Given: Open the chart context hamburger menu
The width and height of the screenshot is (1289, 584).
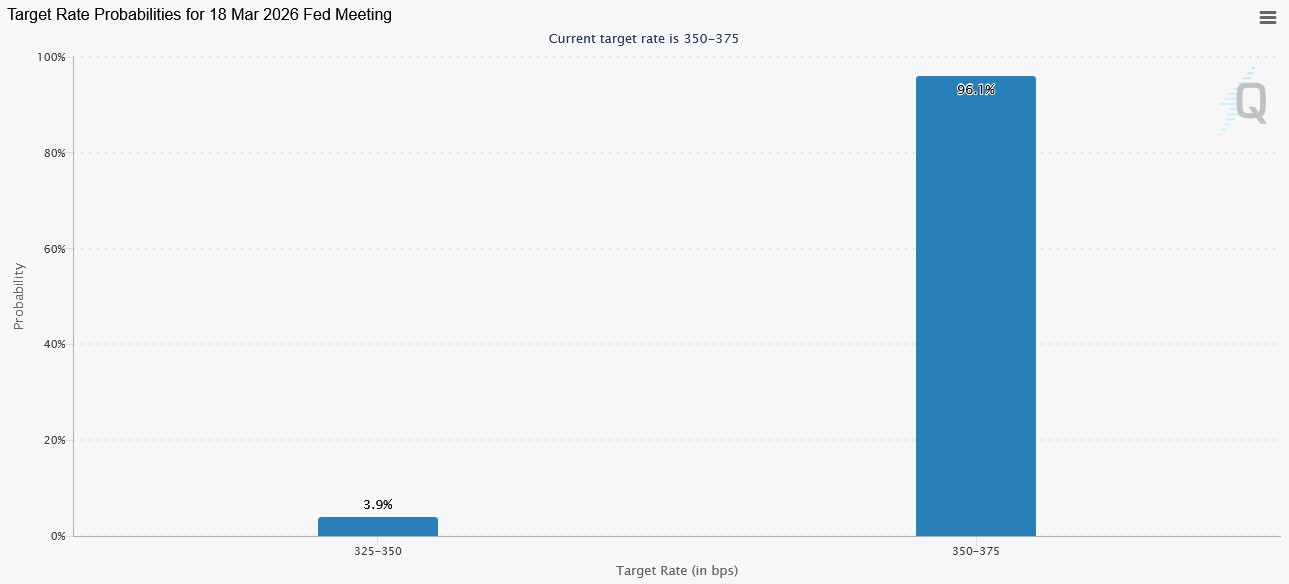Looking at the screenshot, I should click(1267, 17).
